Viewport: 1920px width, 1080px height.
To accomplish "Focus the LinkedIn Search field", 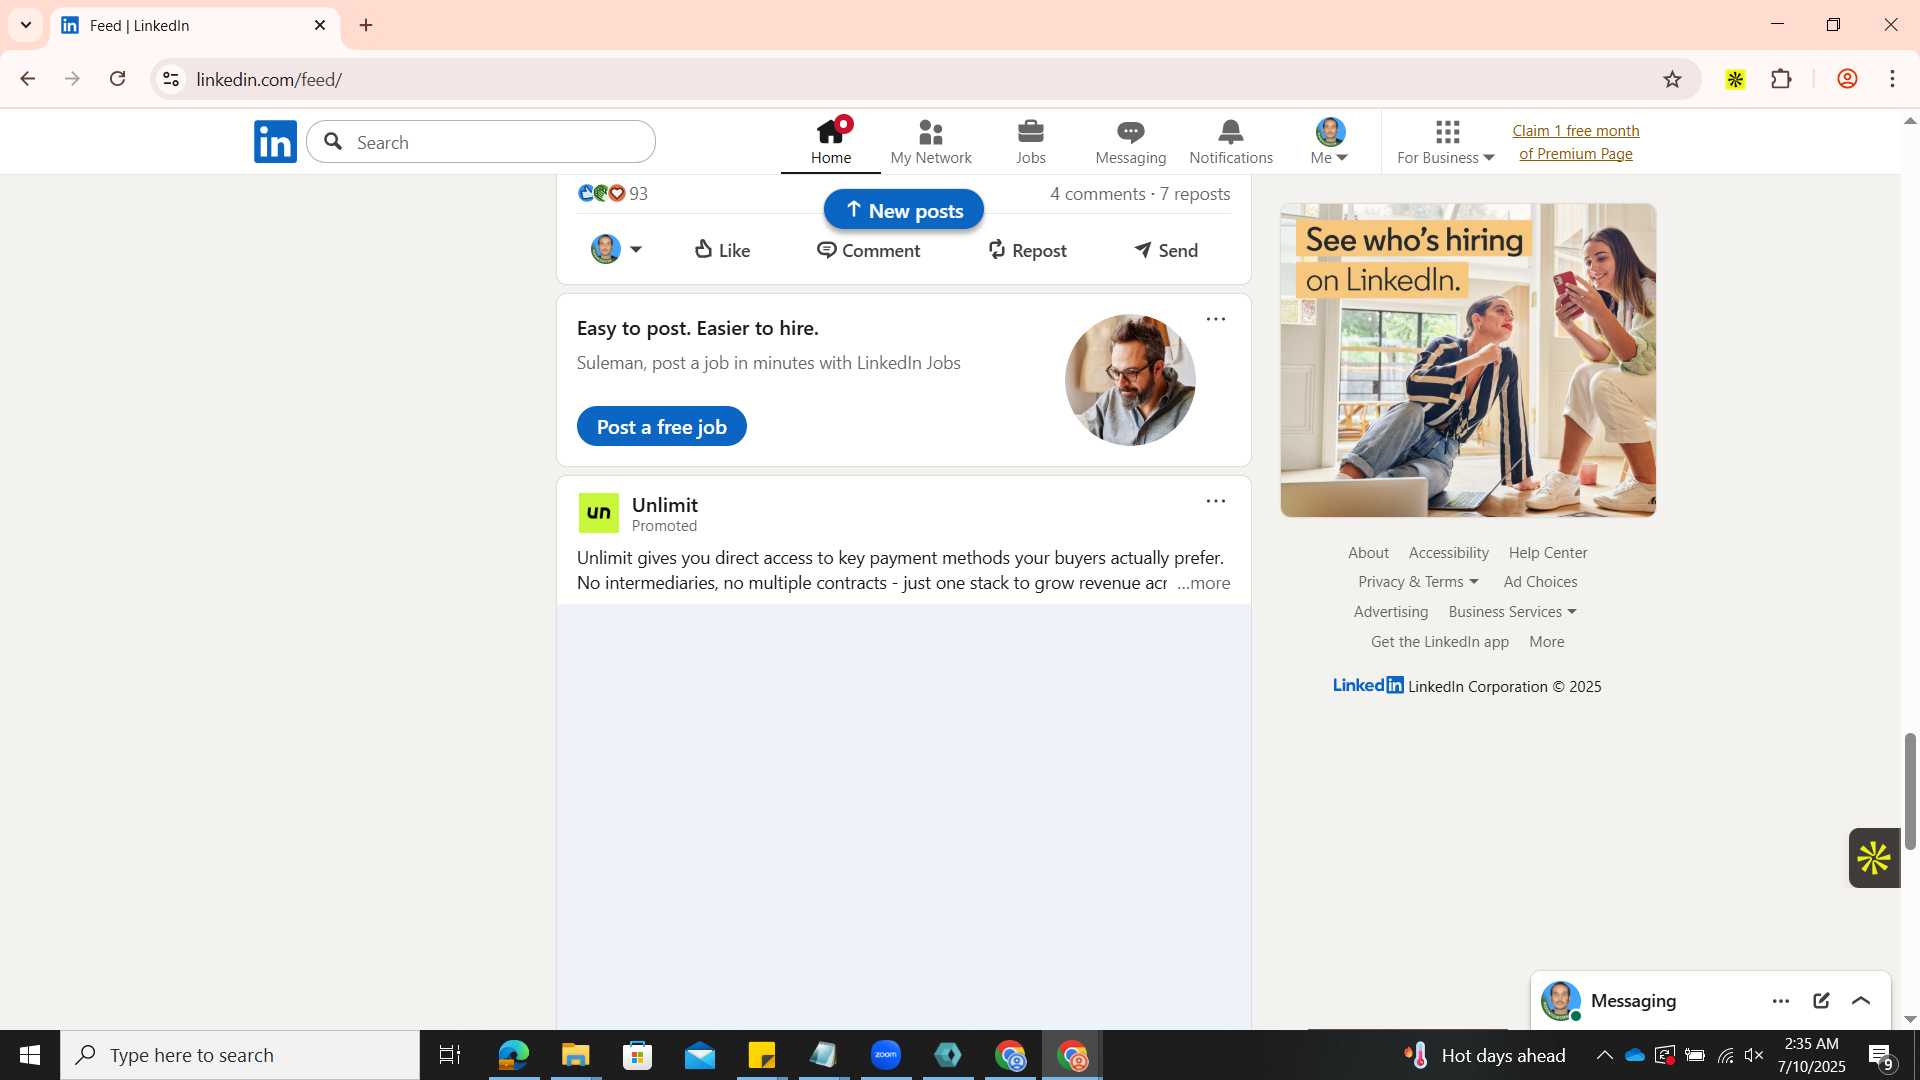I will (x=481, y=142).
